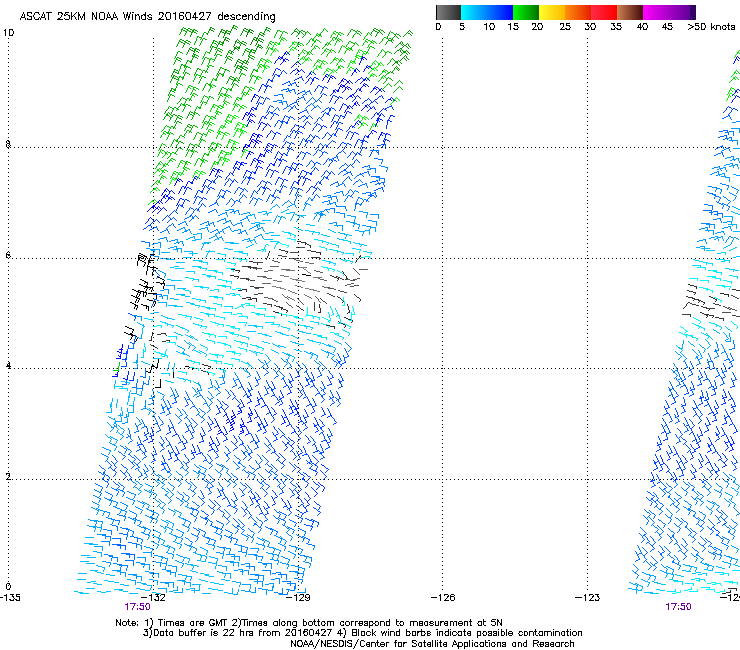Click the note line '3)Data buffer is 22 hrs'
This screenshot has height=650, width=740.
pyautogui.click(x=362, y=633)
